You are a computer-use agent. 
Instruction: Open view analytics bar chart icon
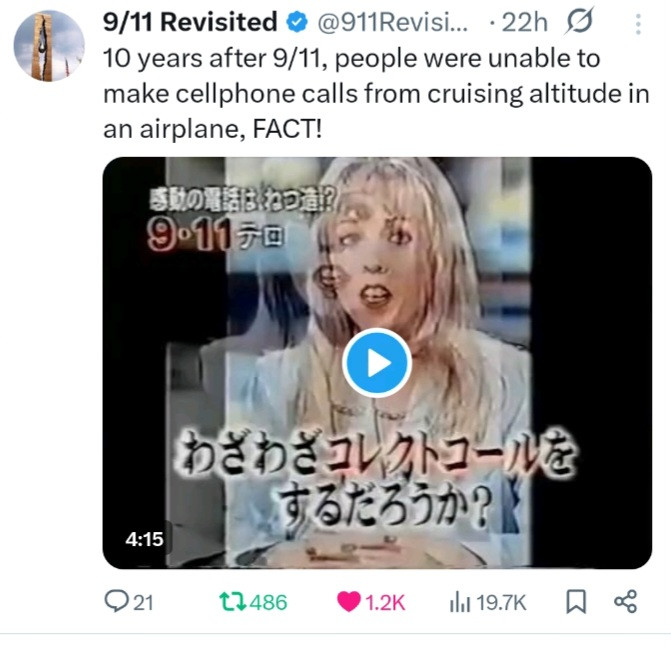pos(460,602)
